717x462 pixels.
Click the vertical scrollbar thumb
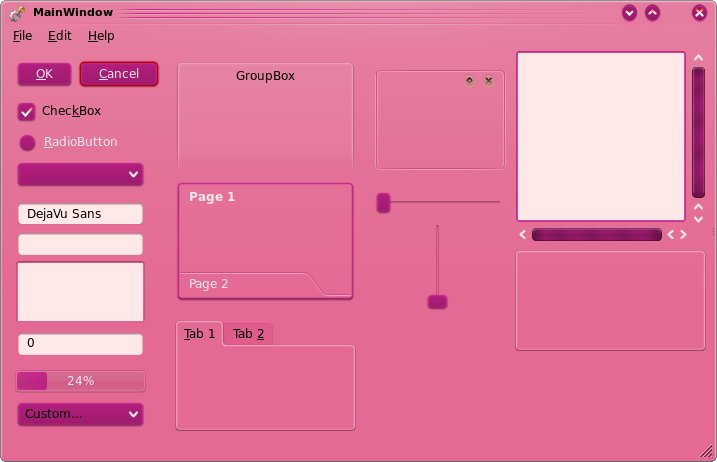pos(698,132)
